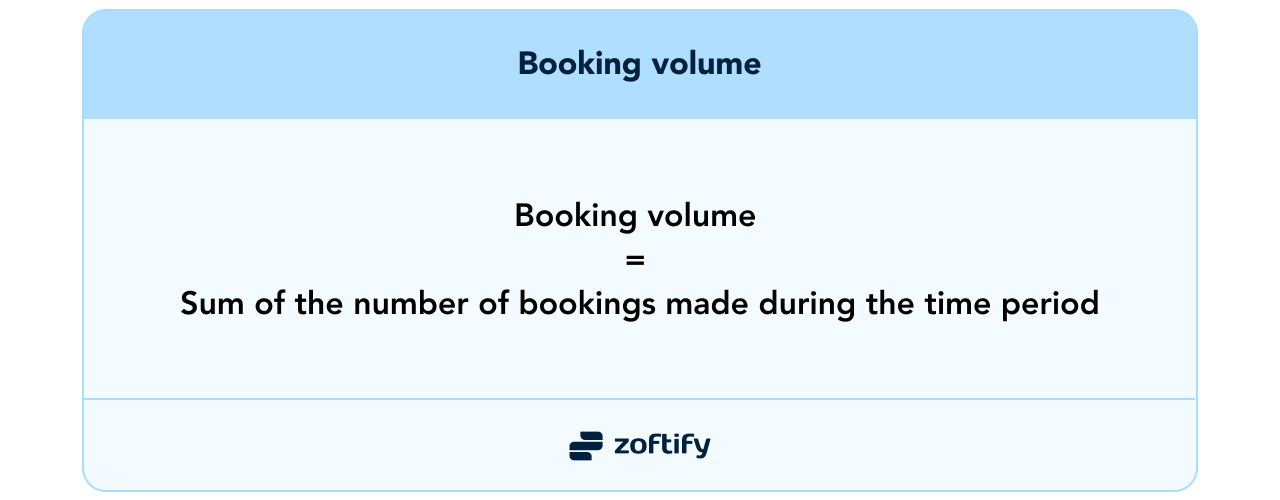Click 'Booking volume' text above equals sign
Image resolution: width=1280 pixels, height=500 pixels.
(635, 216)
